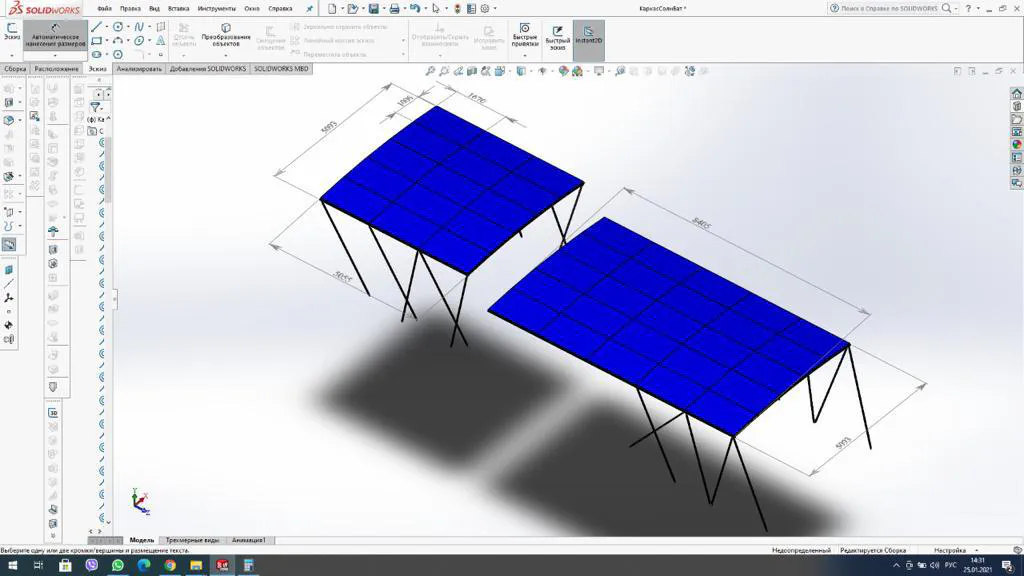Open the Sketch Text tool

[160, 39]
